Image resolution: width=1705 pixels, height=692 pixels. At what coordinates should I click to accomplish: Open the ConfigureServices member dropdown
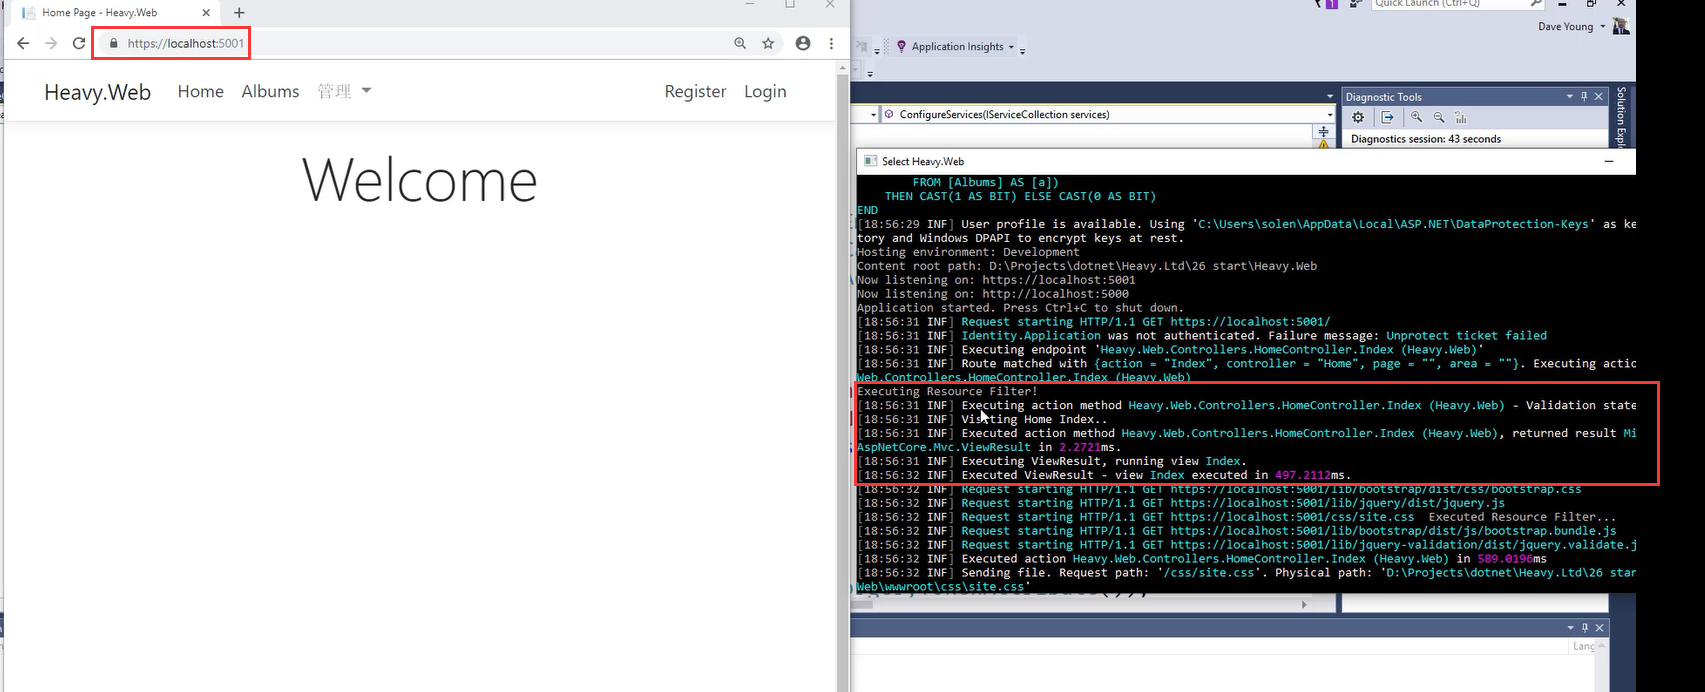(1329, 115)
